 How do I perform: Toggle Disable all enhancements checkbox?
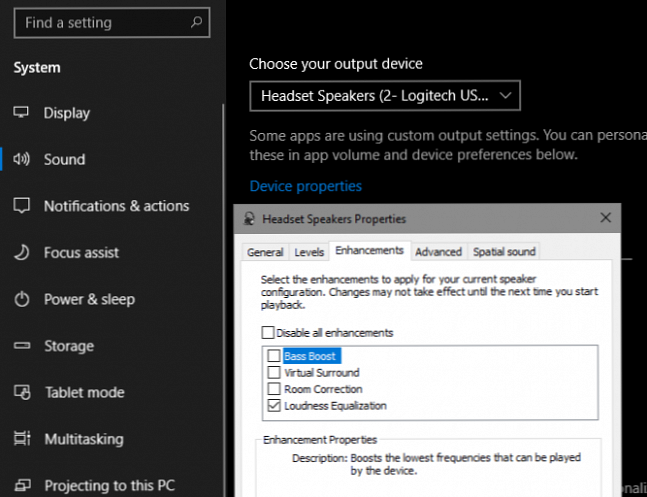click(x=267, y=333)
